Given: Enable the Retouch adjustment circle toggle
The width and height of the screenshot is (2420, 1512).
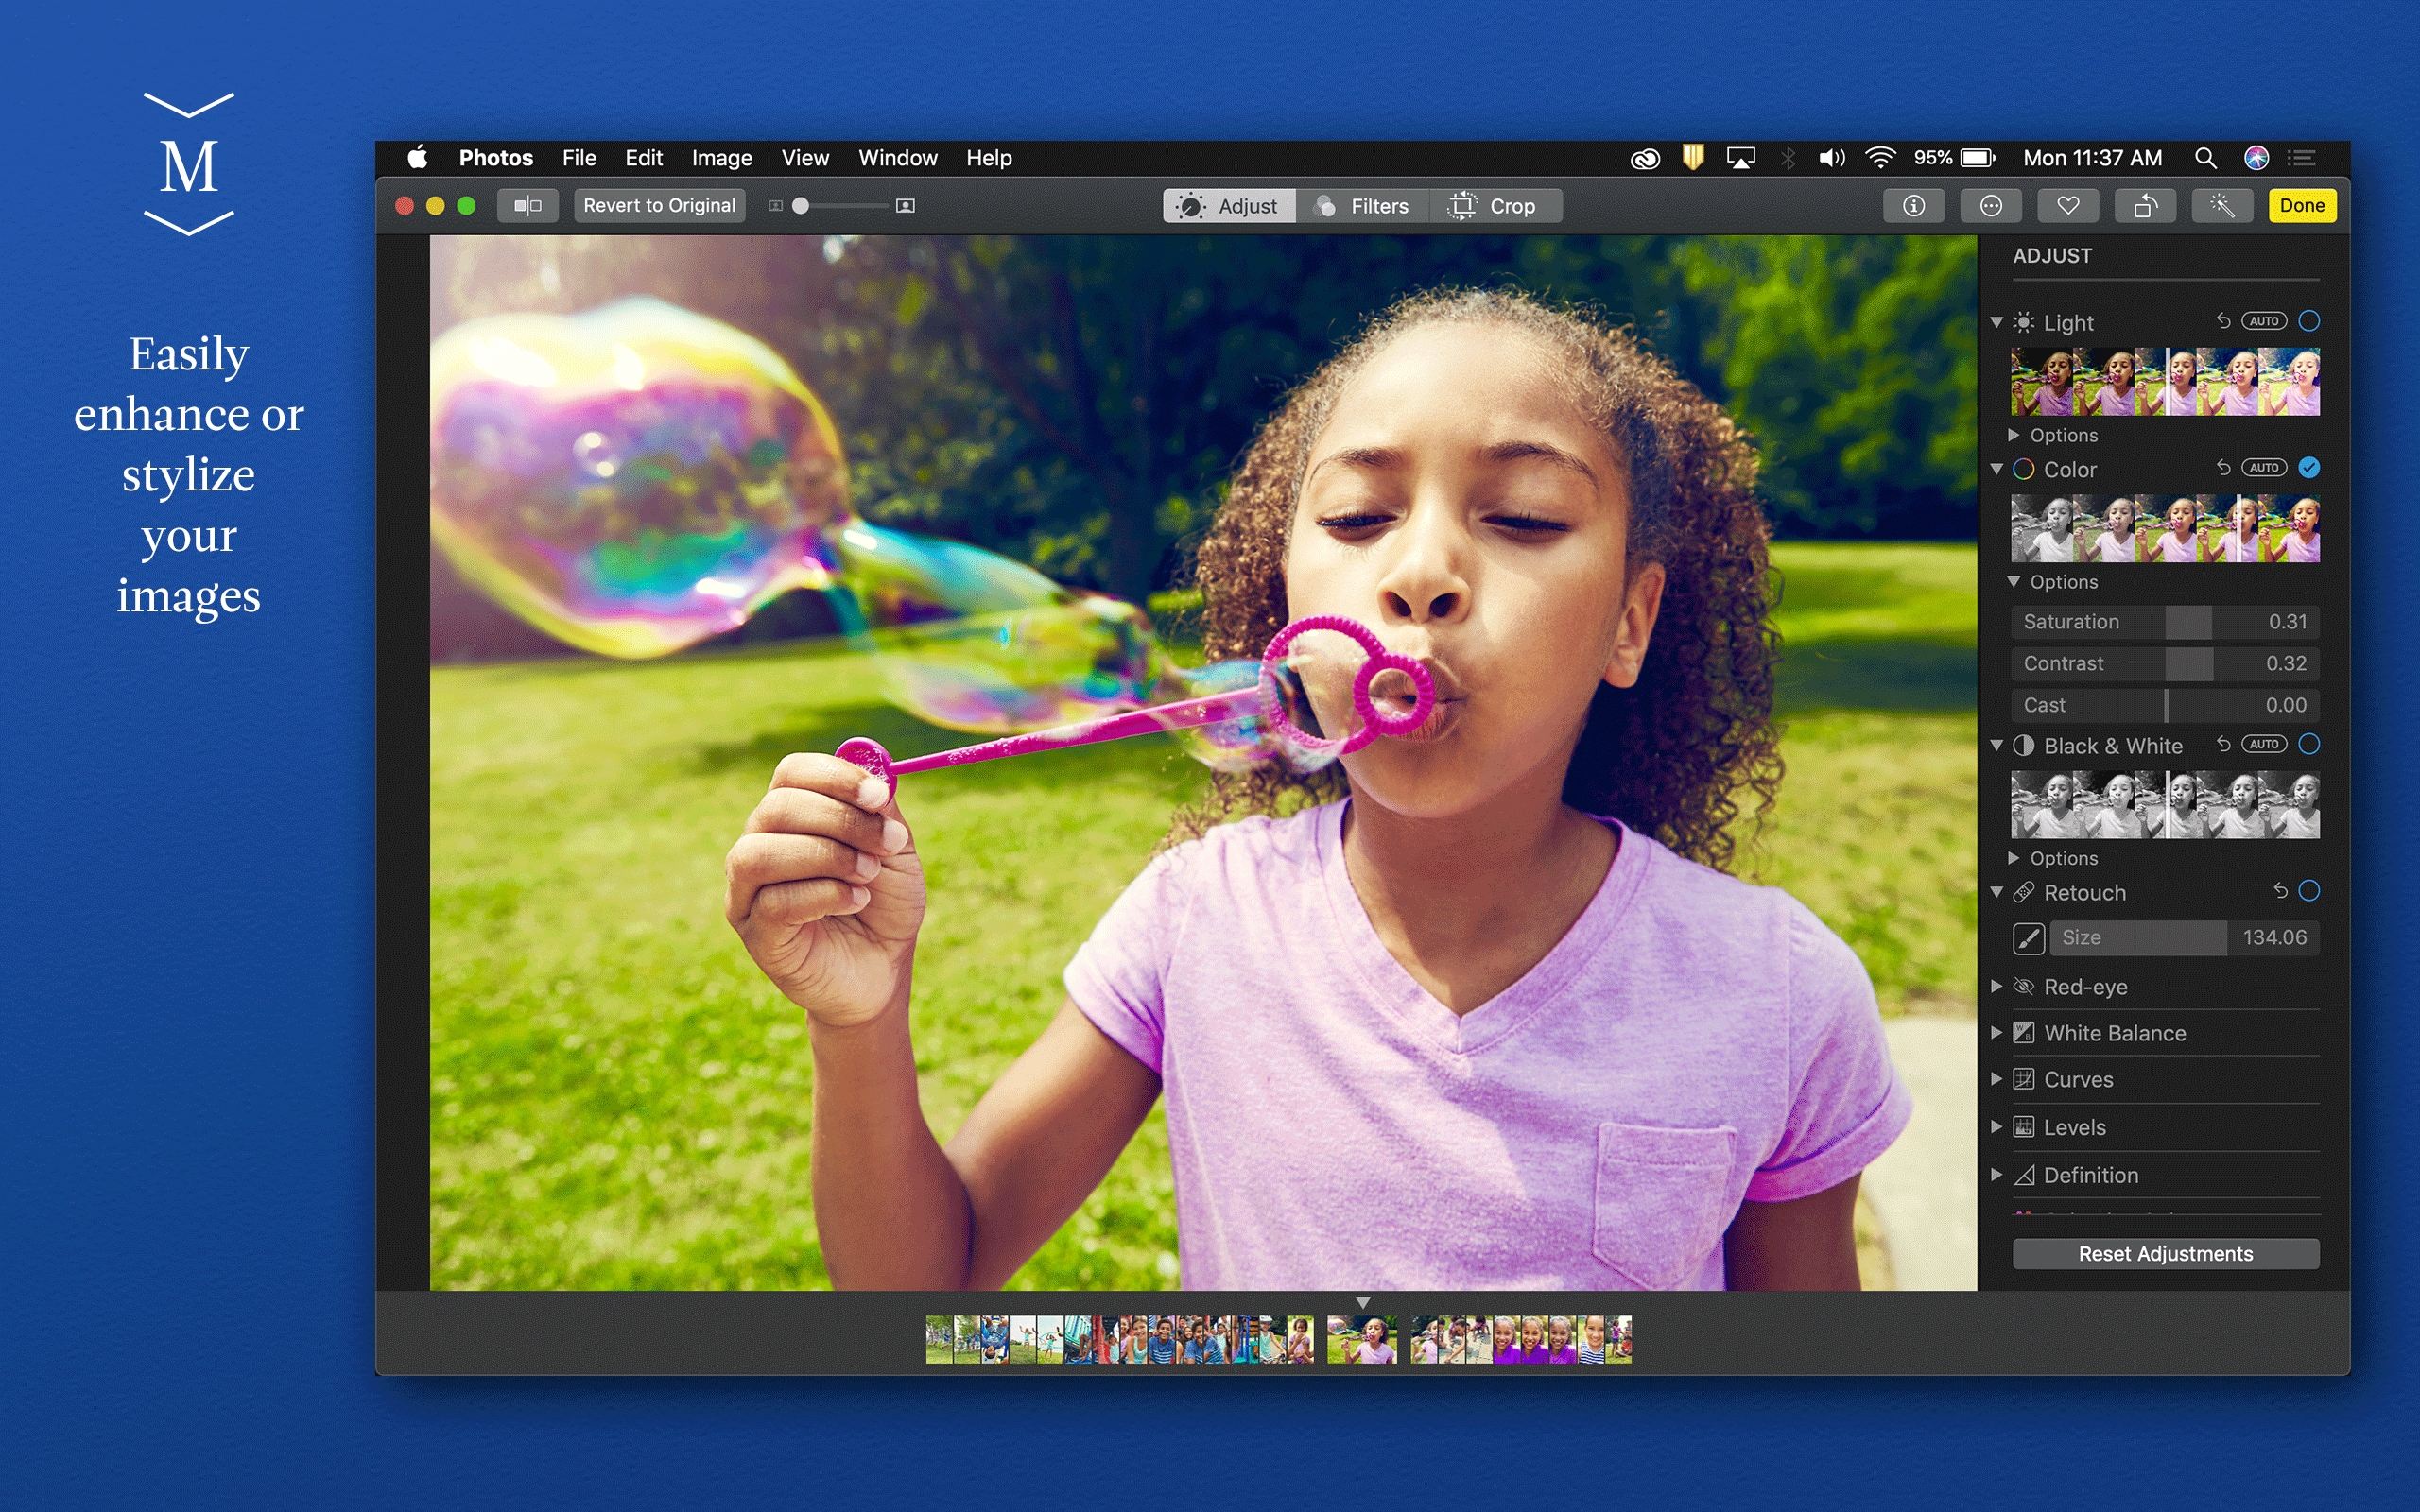Looking at the screenshot, I should pyautogui.click(x=2309, y=891).
